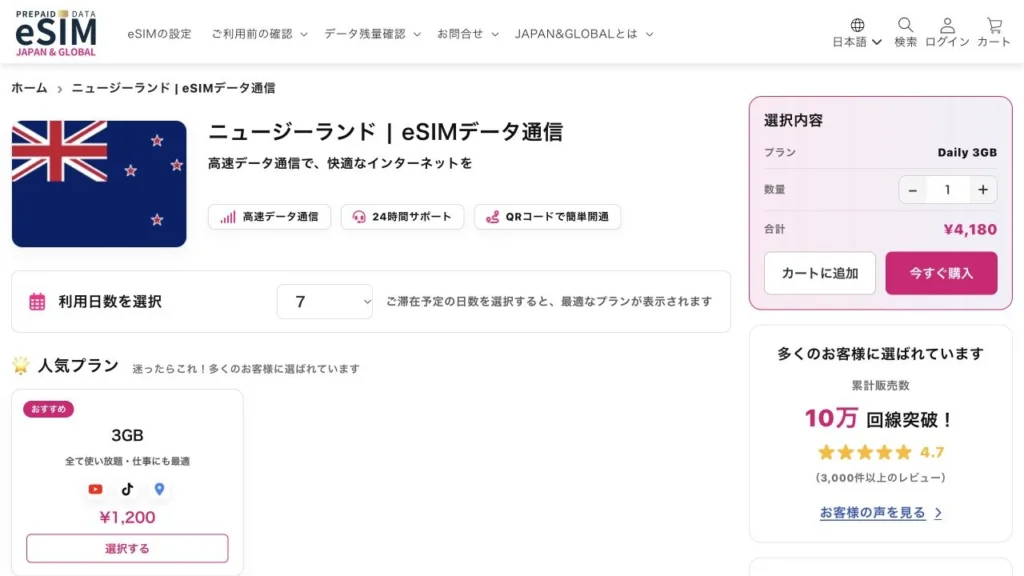Viewport: 1024px width, 576px height.
Task: Expand the データ残量確認 menu
Action: point(372,34)
